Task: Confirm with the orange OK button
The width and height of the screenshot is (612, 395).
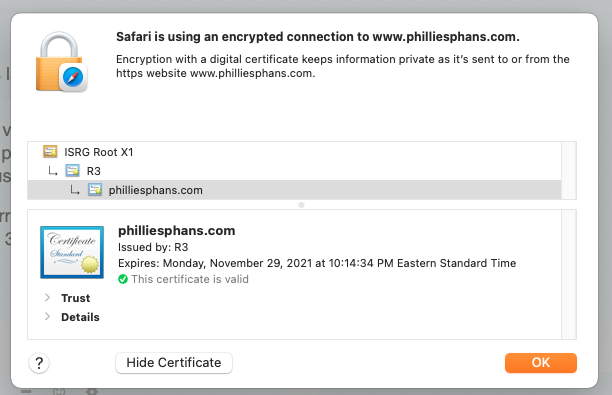Action: click(x=541, y=363)
